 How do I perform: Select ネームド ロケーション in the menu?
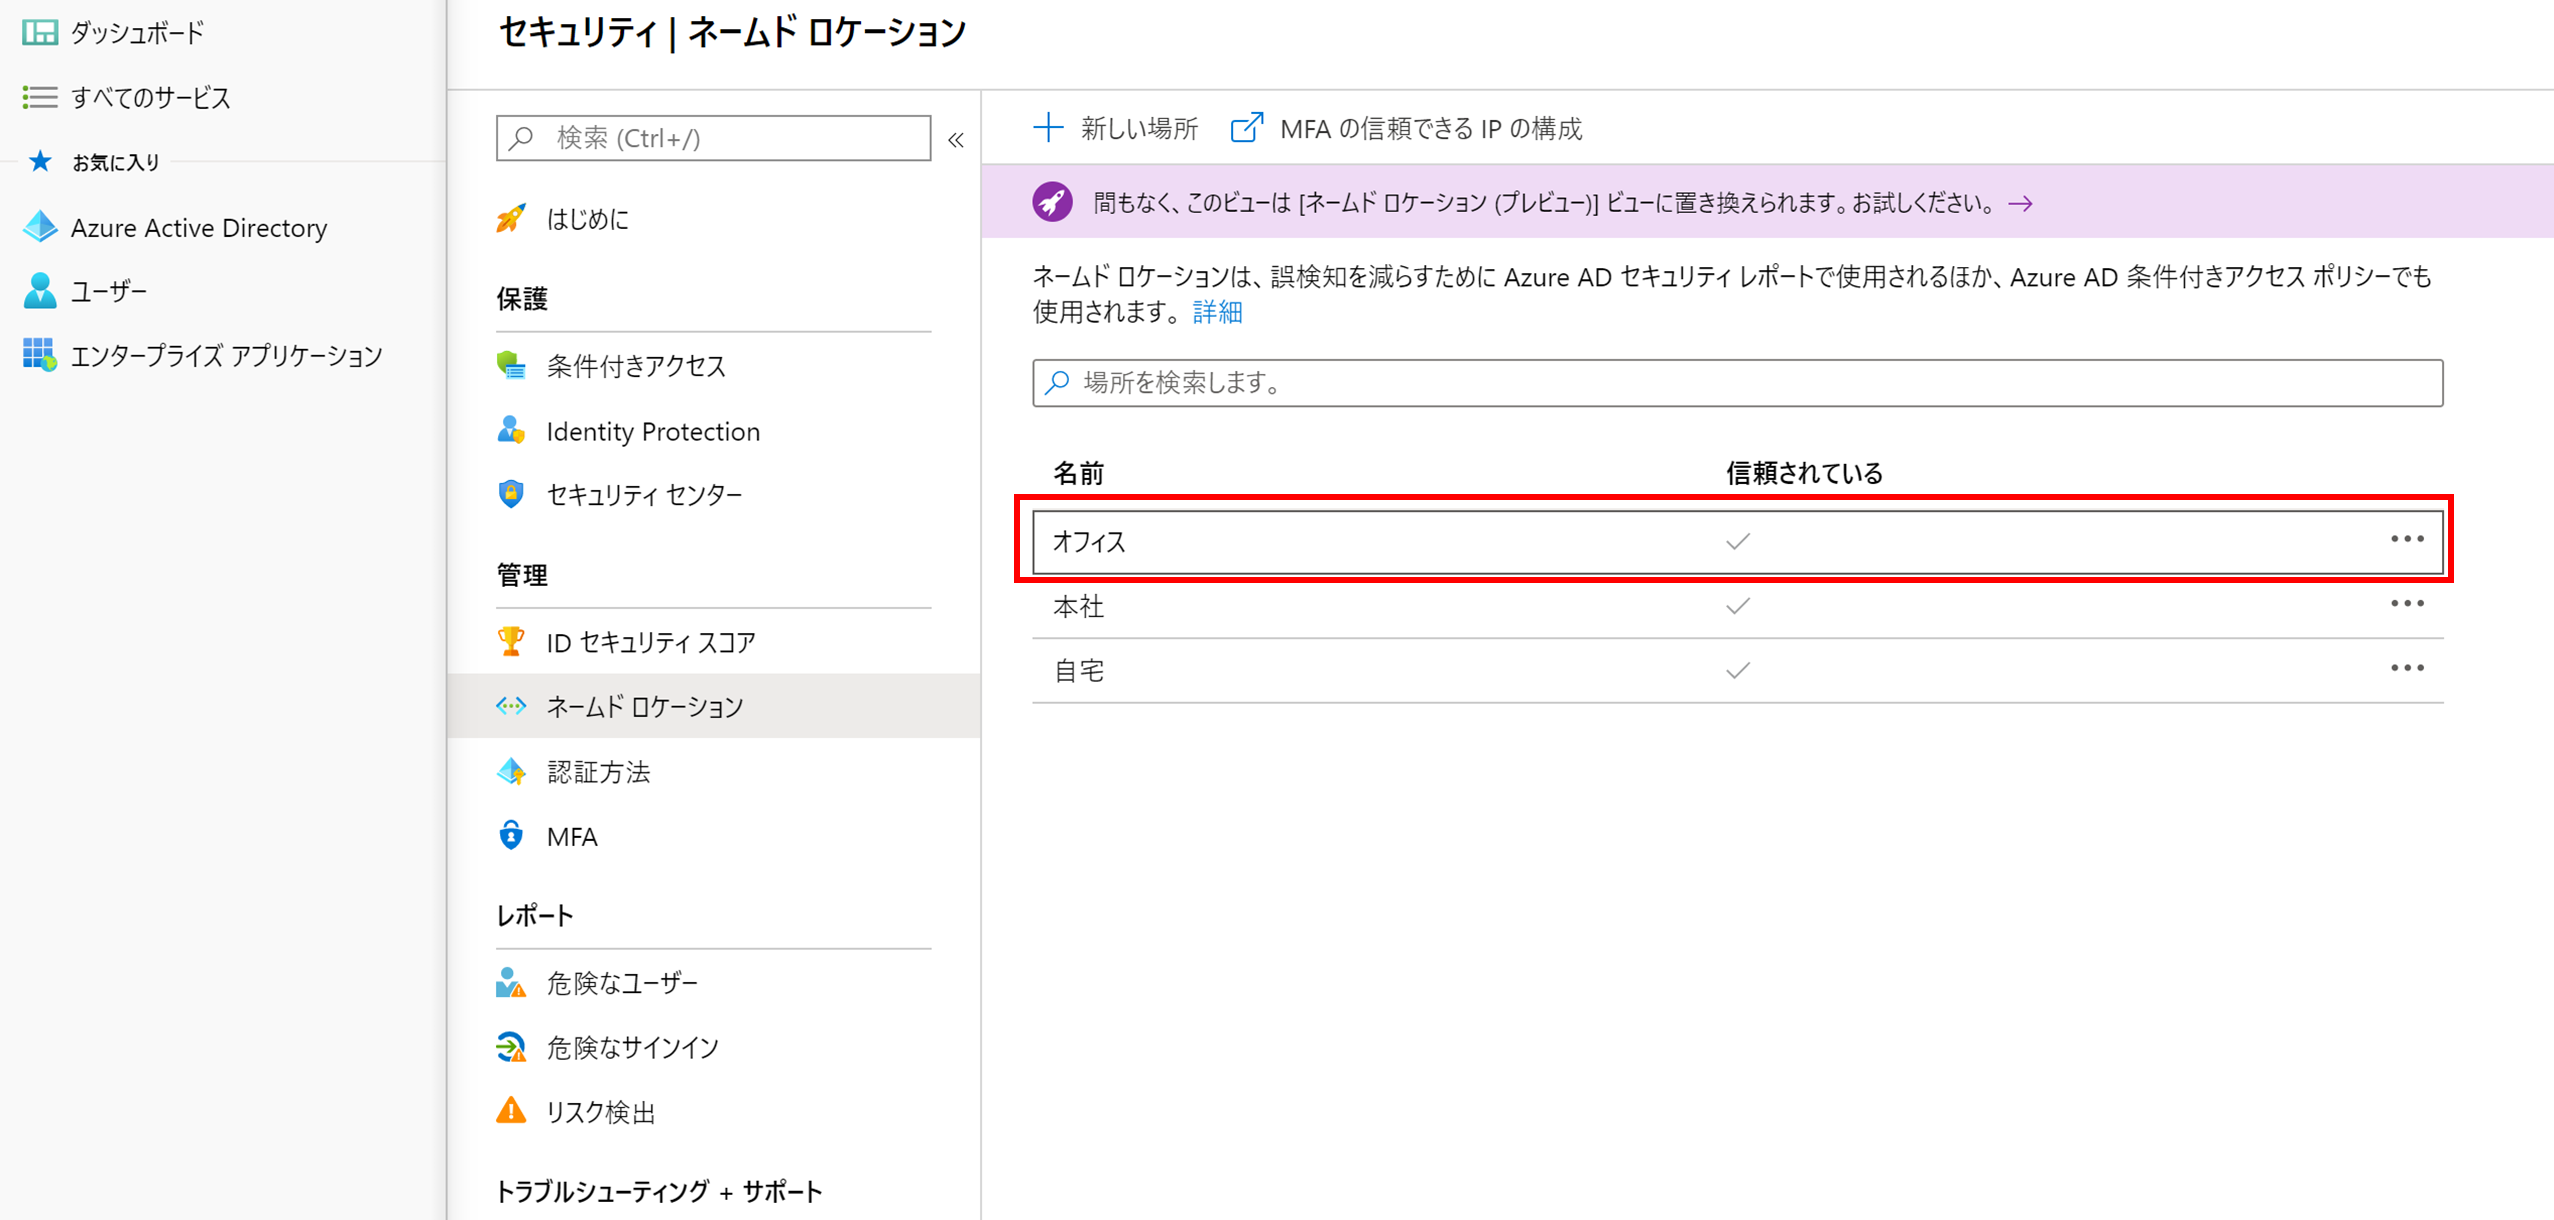click(644, 707)
